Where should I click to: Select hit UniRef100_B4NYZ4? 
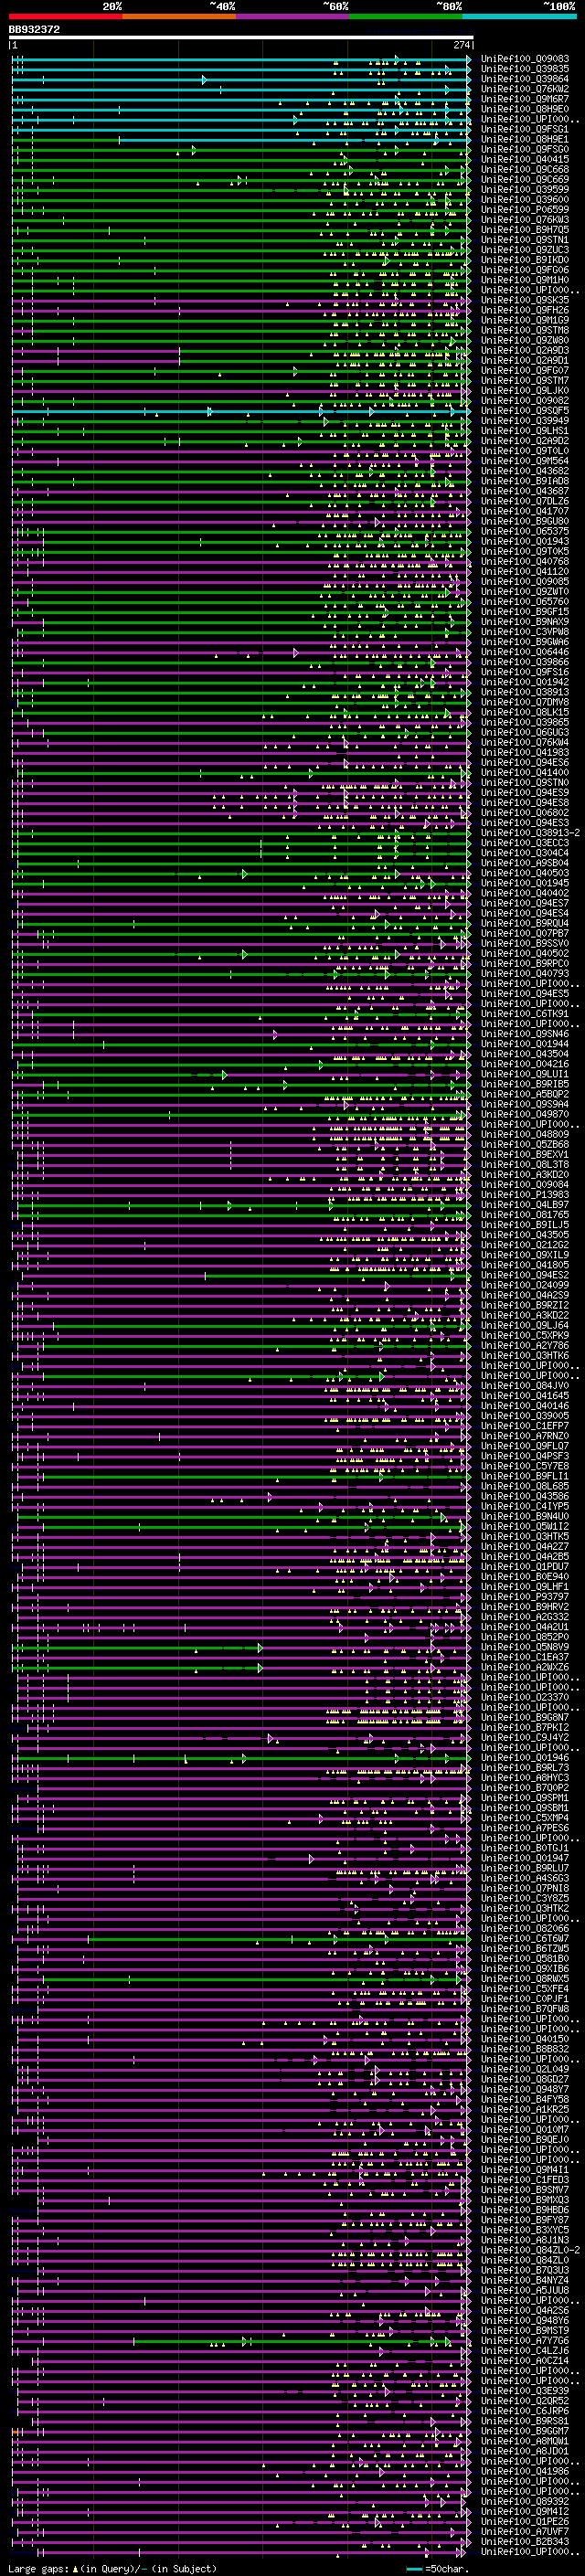click(x=525, y=2279)
